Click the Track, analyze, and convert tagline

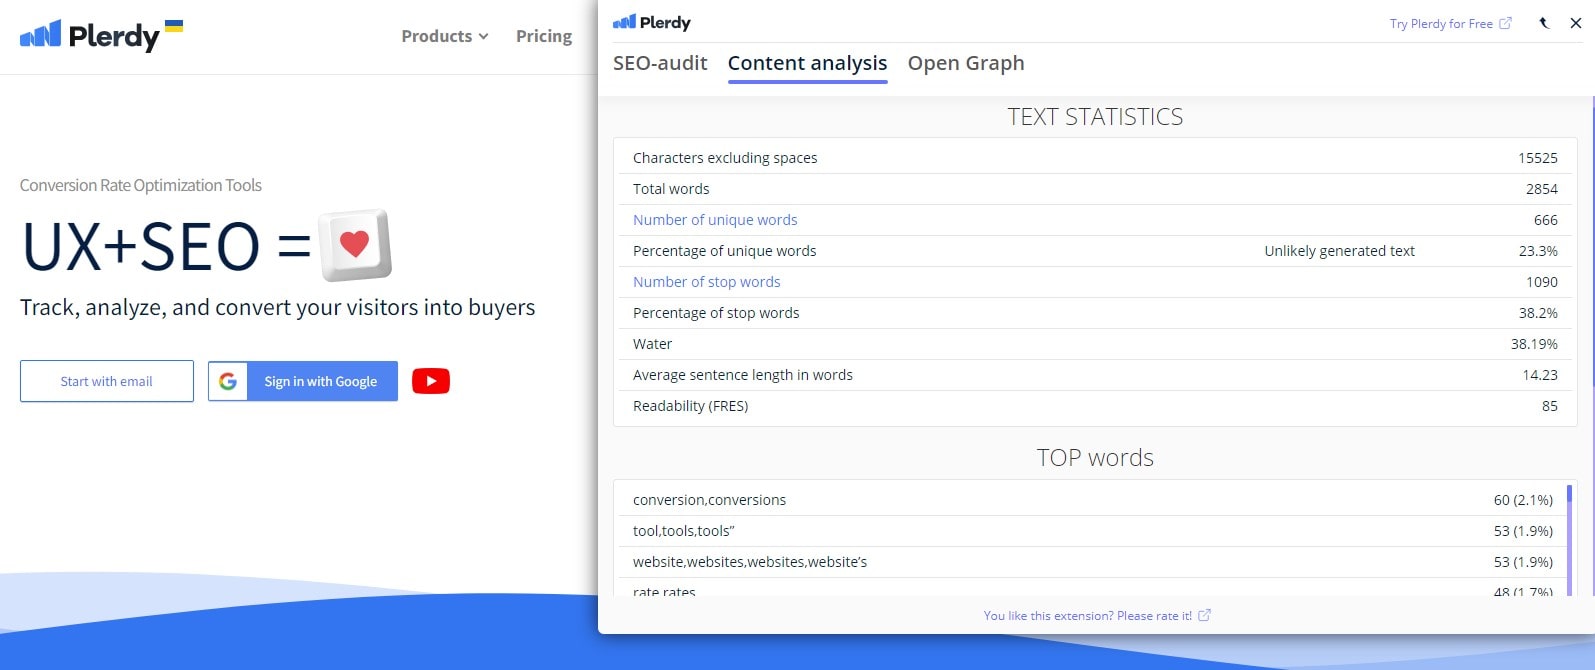[x=278, y=308]
